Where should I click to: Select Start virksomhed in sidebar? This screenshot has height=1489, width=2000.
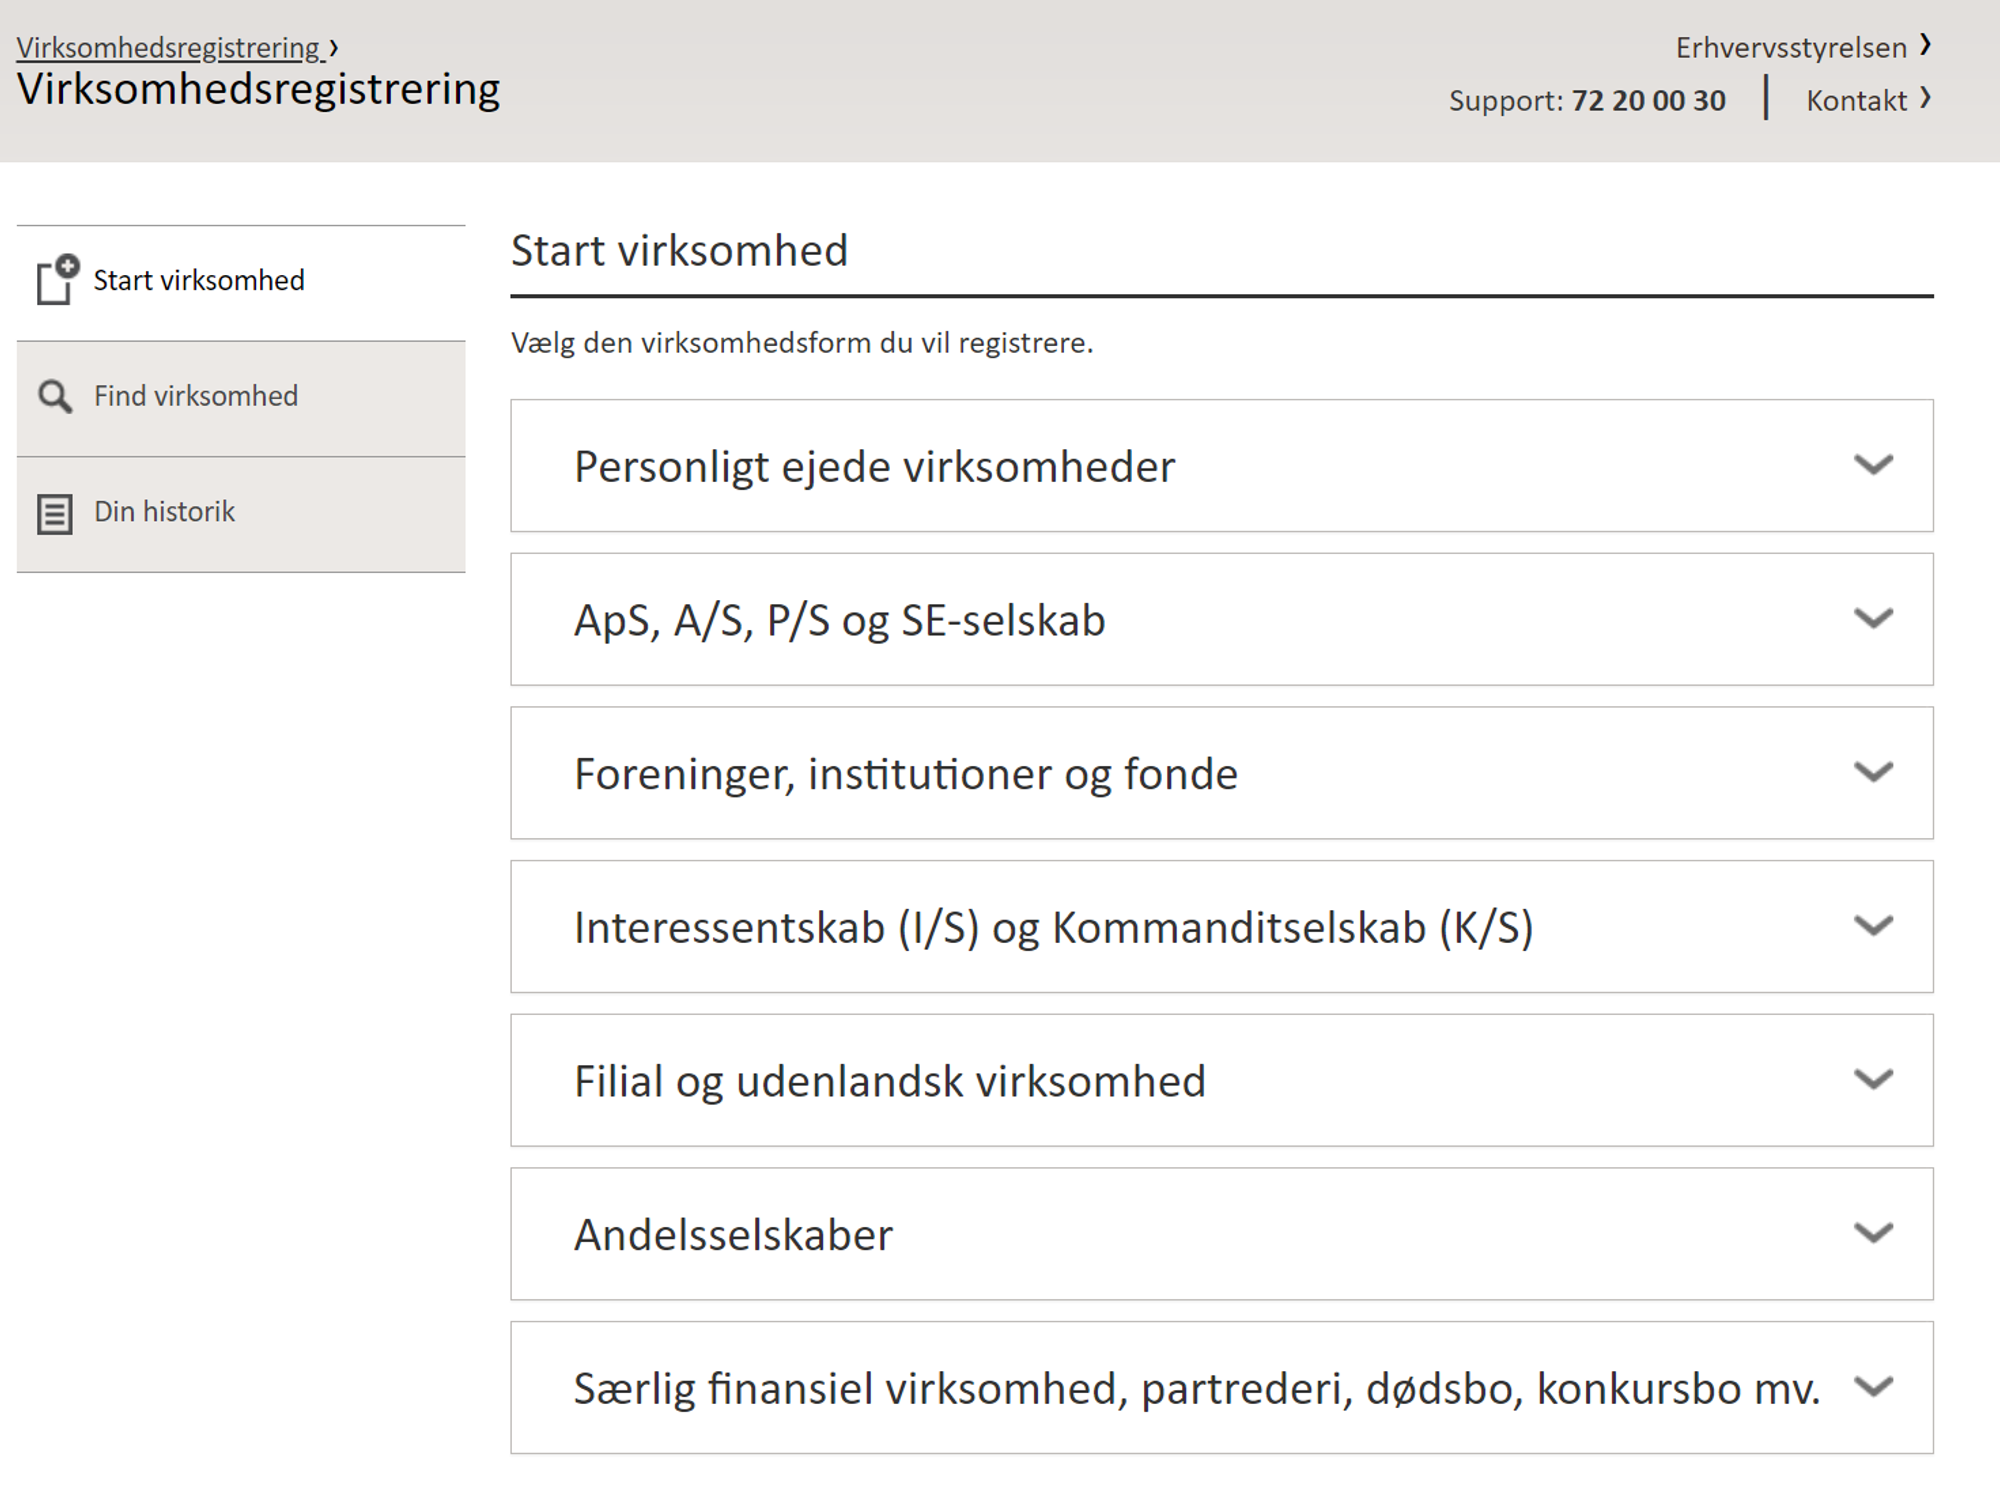(x=199, y=281)
